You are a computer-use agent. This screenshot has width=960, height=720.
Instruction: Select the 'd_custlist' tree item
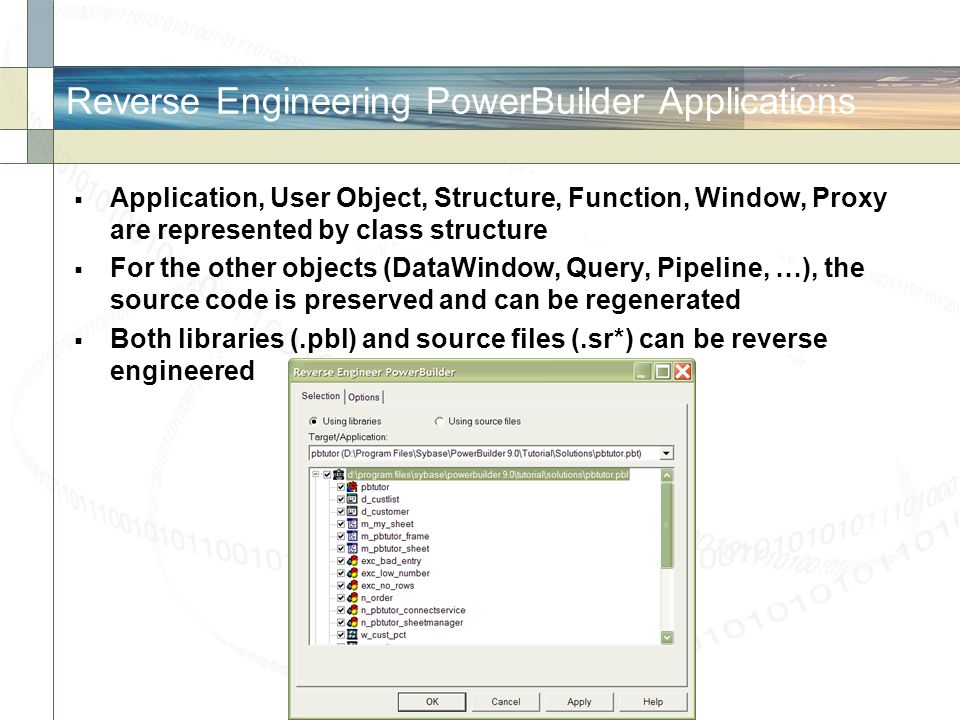point(380,499)
